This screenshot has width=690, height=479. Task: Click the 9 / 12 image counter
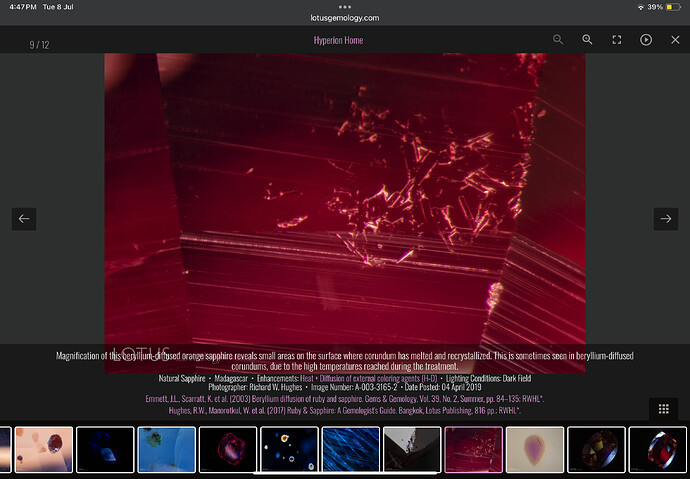(x=39, y=45)
